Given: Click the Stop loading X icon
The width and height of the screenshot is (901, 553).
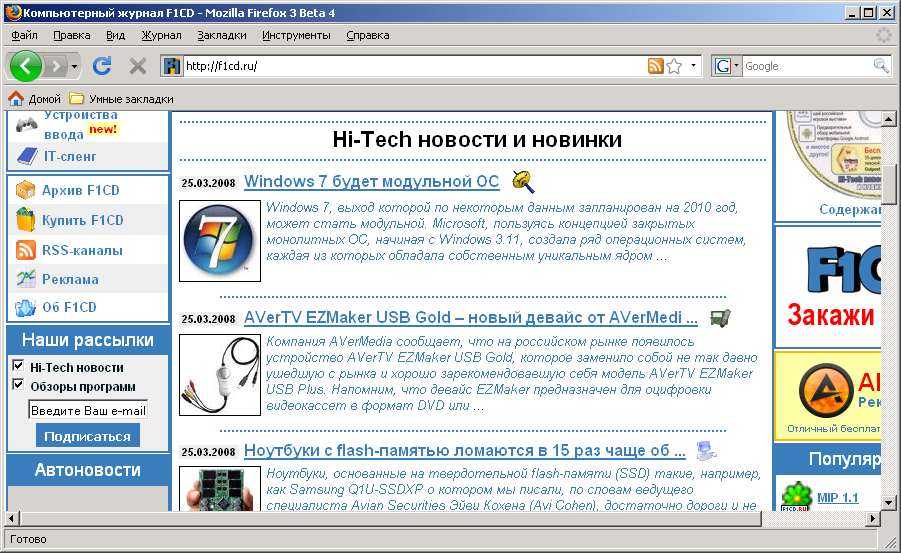Looking at the screenshot, I should tap(138, 66).
